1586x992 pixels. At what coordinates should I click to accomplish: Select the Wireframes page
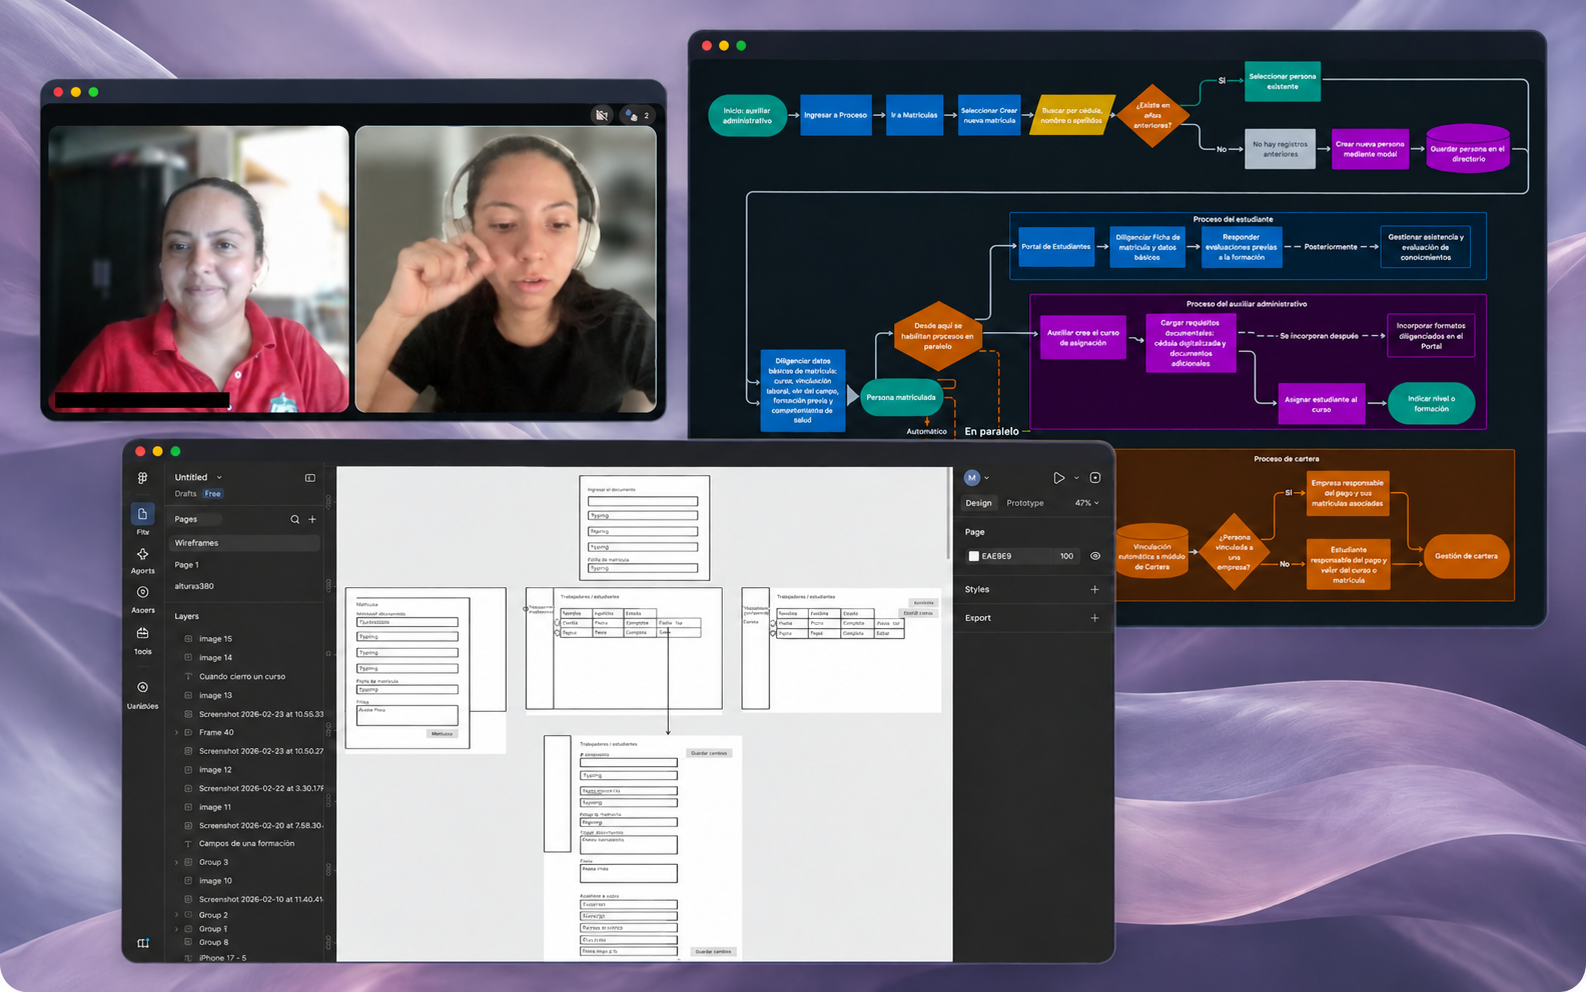244,543
